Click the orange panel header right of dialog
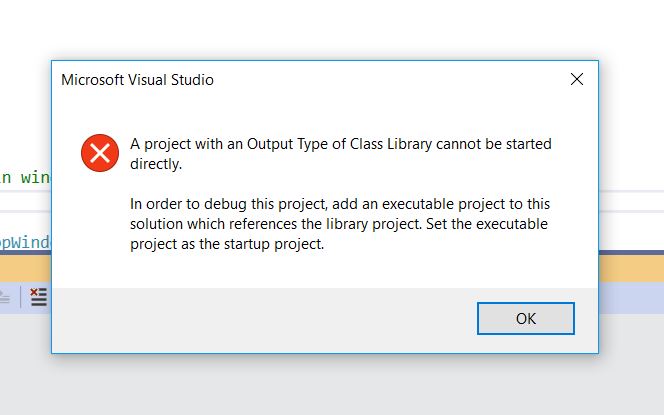The image size is (664, 415). tap(631, 268)
